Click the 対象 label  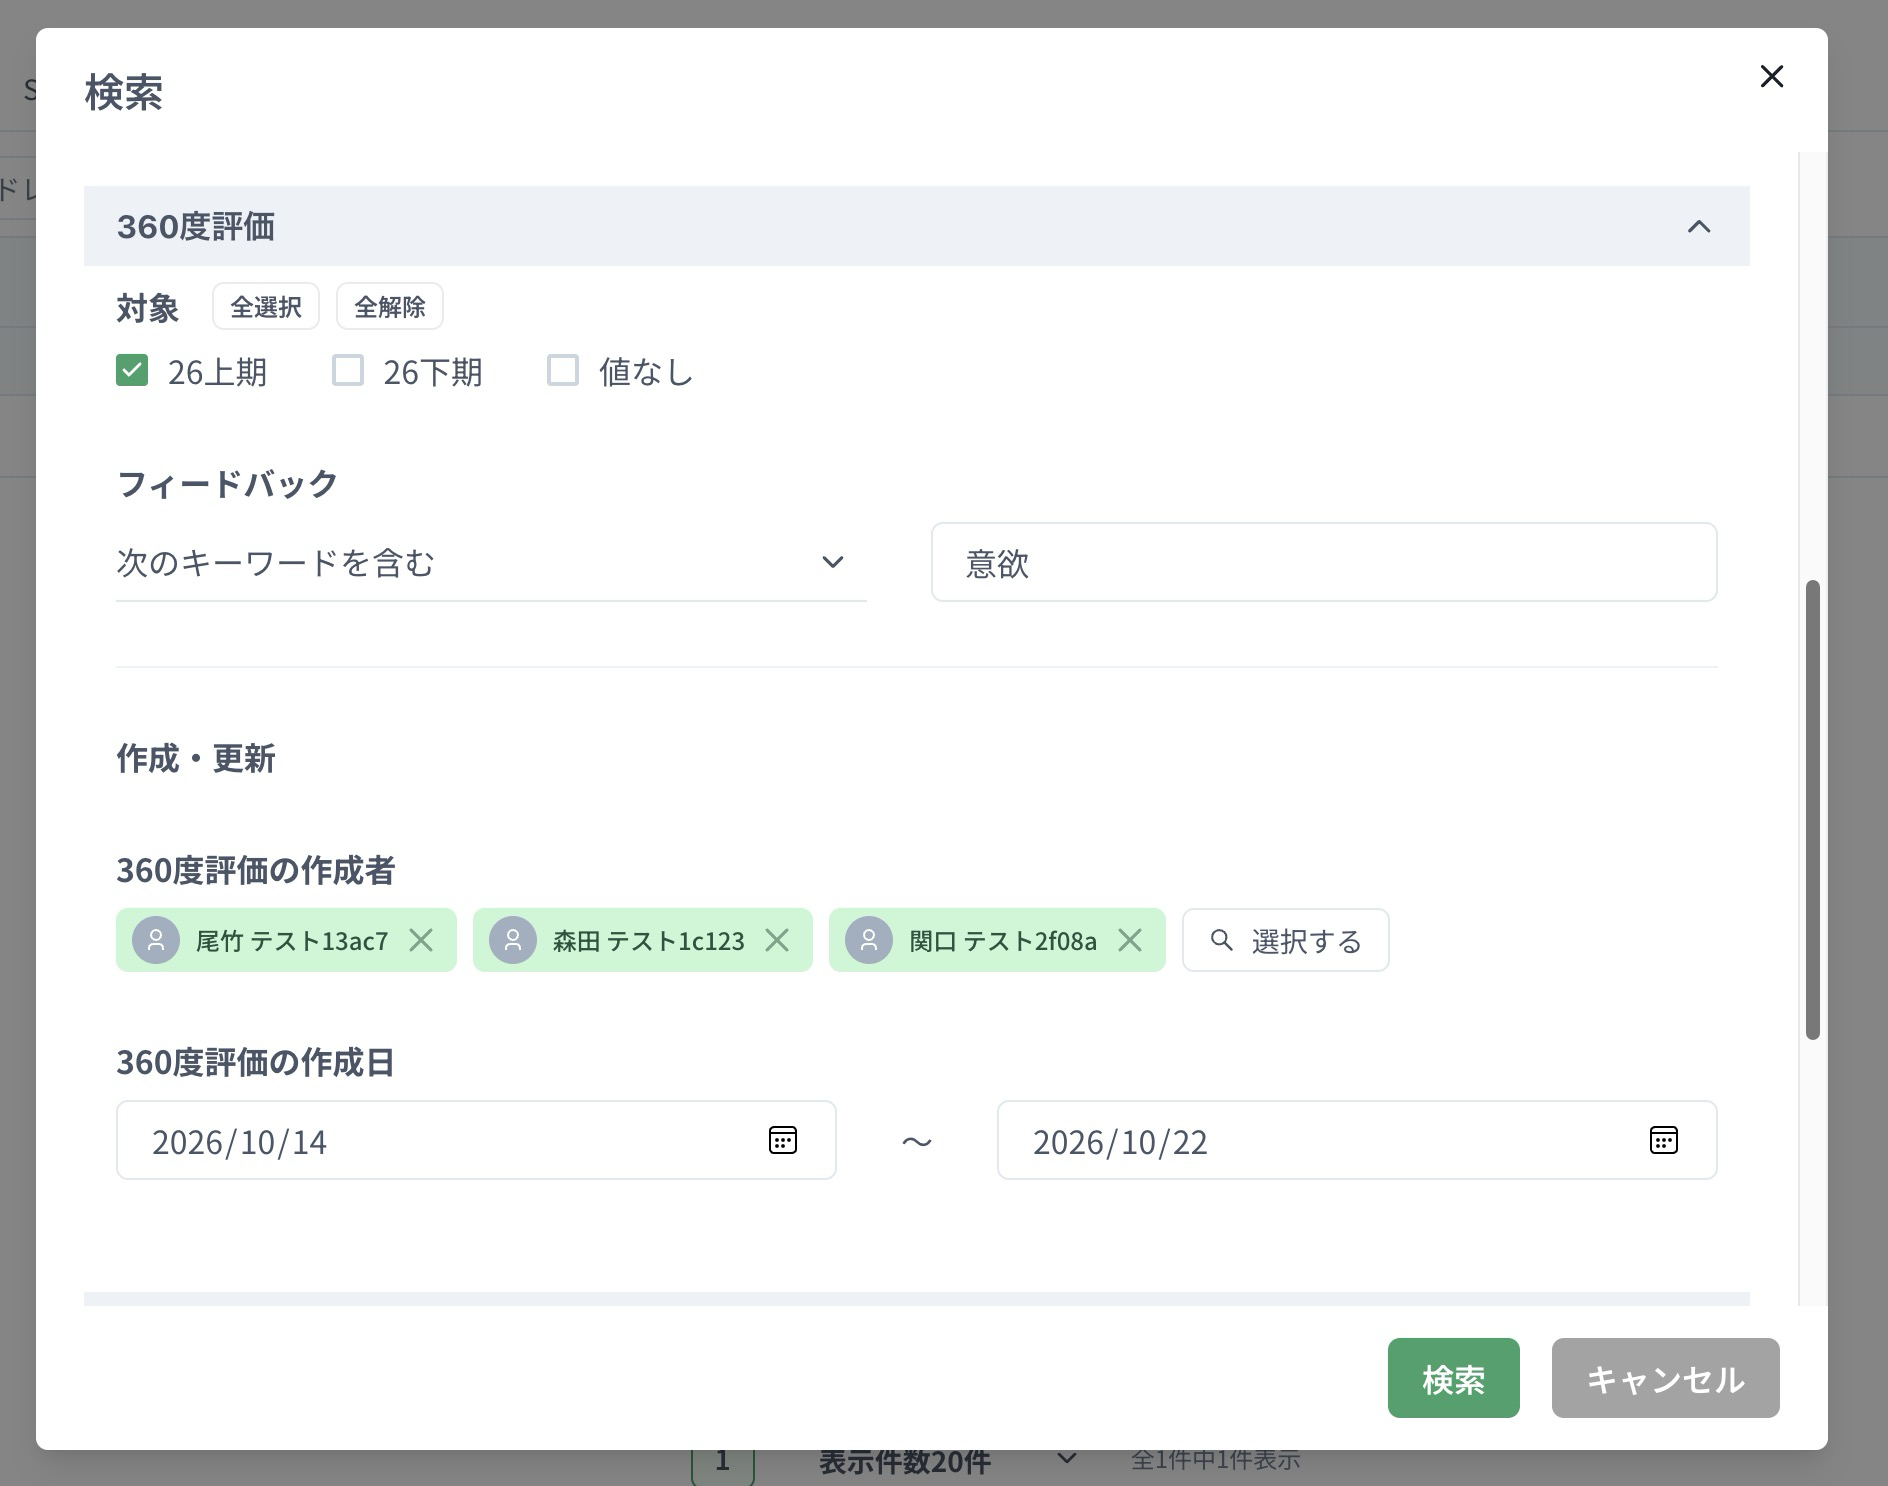coord(148,308)
